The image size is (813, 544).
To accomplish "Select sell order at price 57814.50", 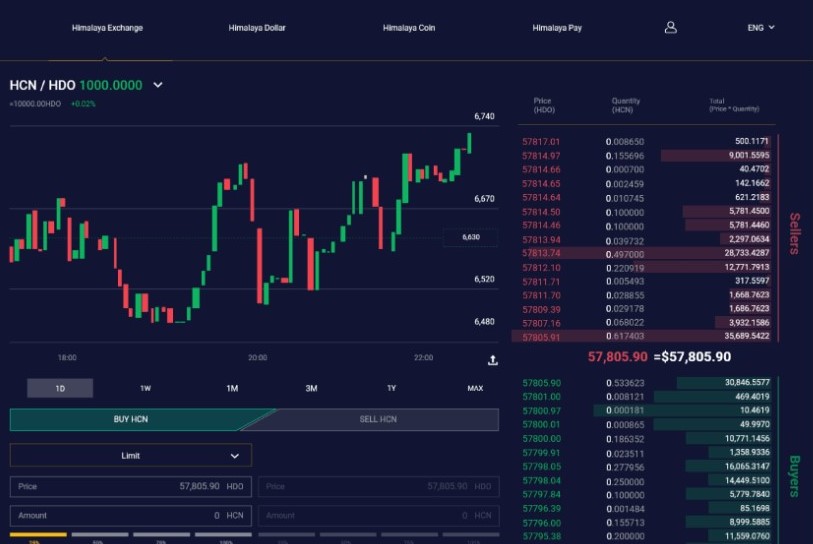I will click(x=646, y=212).
